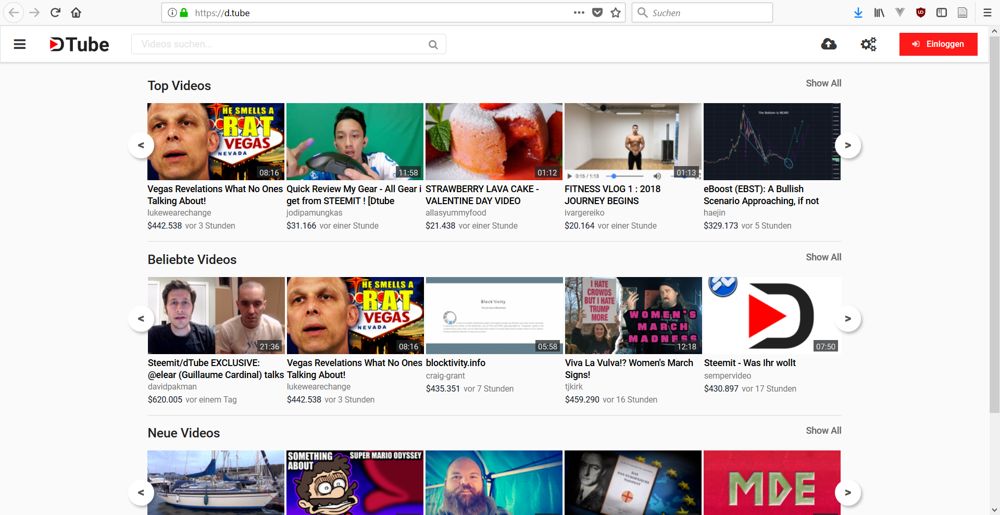1000x515 pixels.
Task: Open the Firefox application menu
Action: pos(987,12)
